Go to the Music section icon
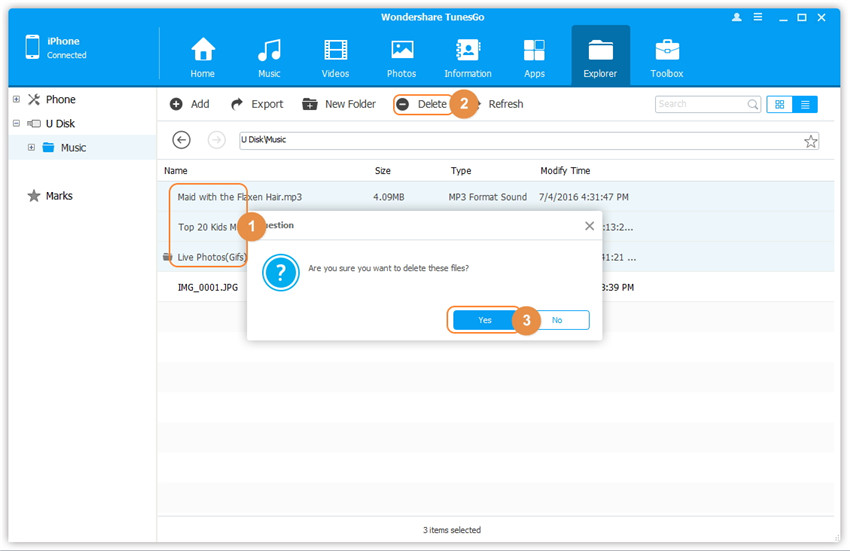The image size is (850, 551). (x=269, y=50)
